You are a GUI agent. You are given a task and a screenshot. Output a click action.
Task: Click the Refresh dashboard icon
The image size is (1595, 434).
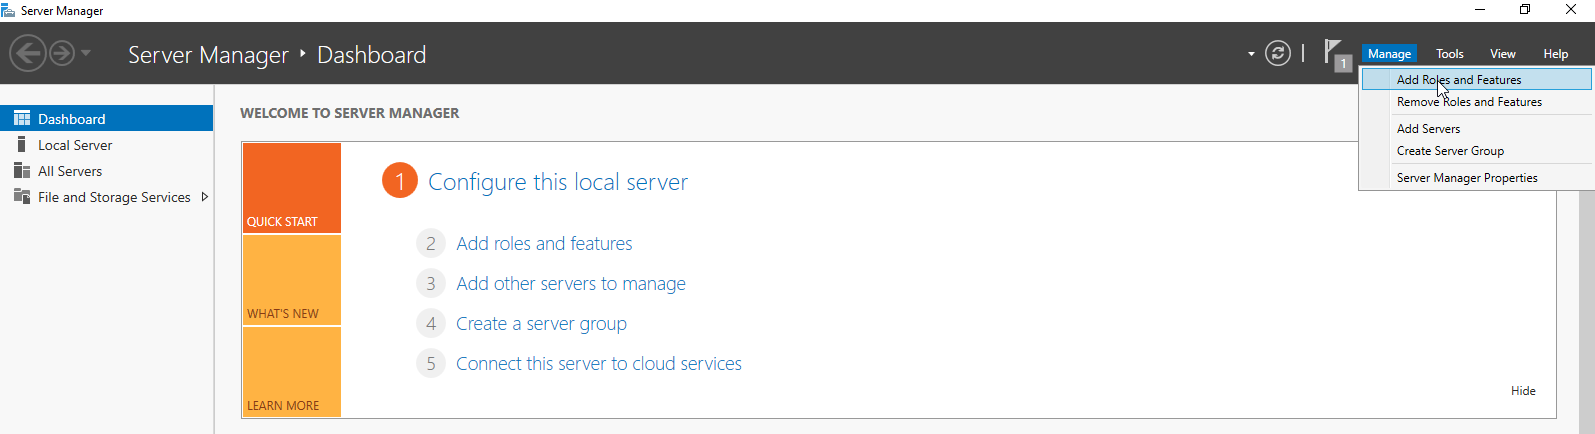[1278, 53]
